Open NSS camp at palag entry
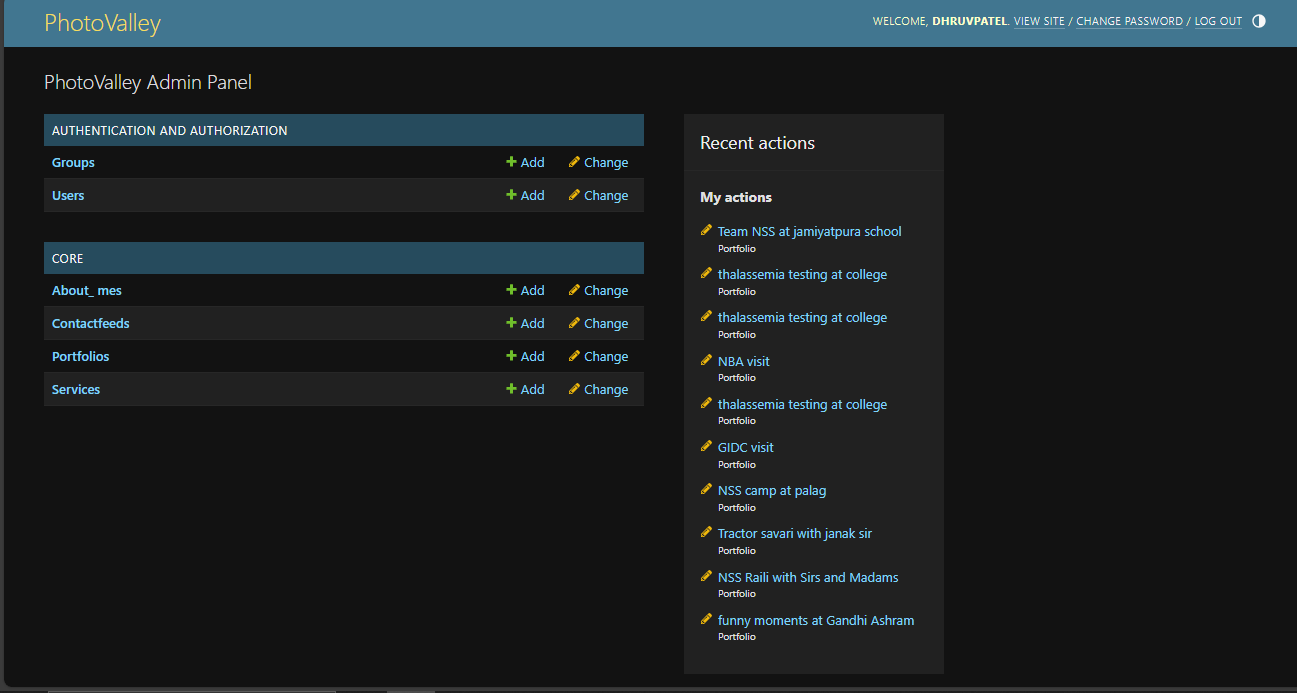 coord(772,490)
